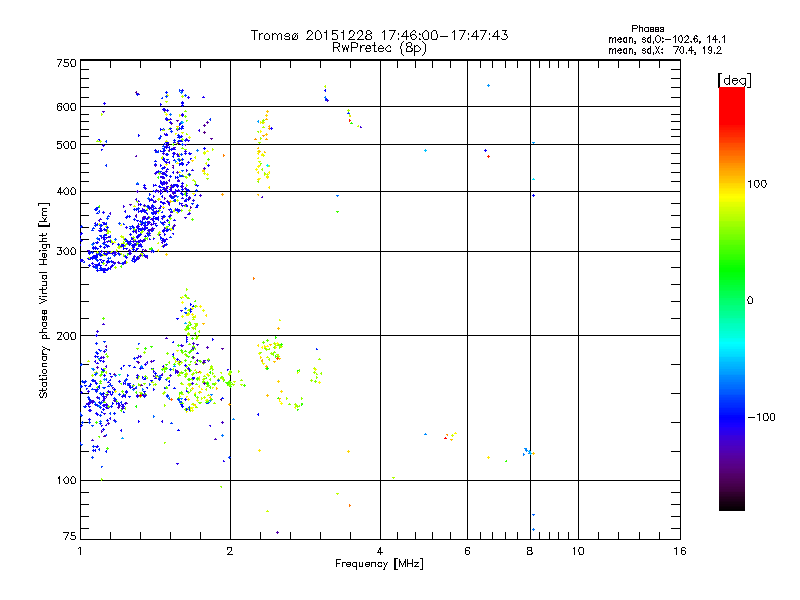Click the '75' y-axis tick label

(x=70, y=536)
